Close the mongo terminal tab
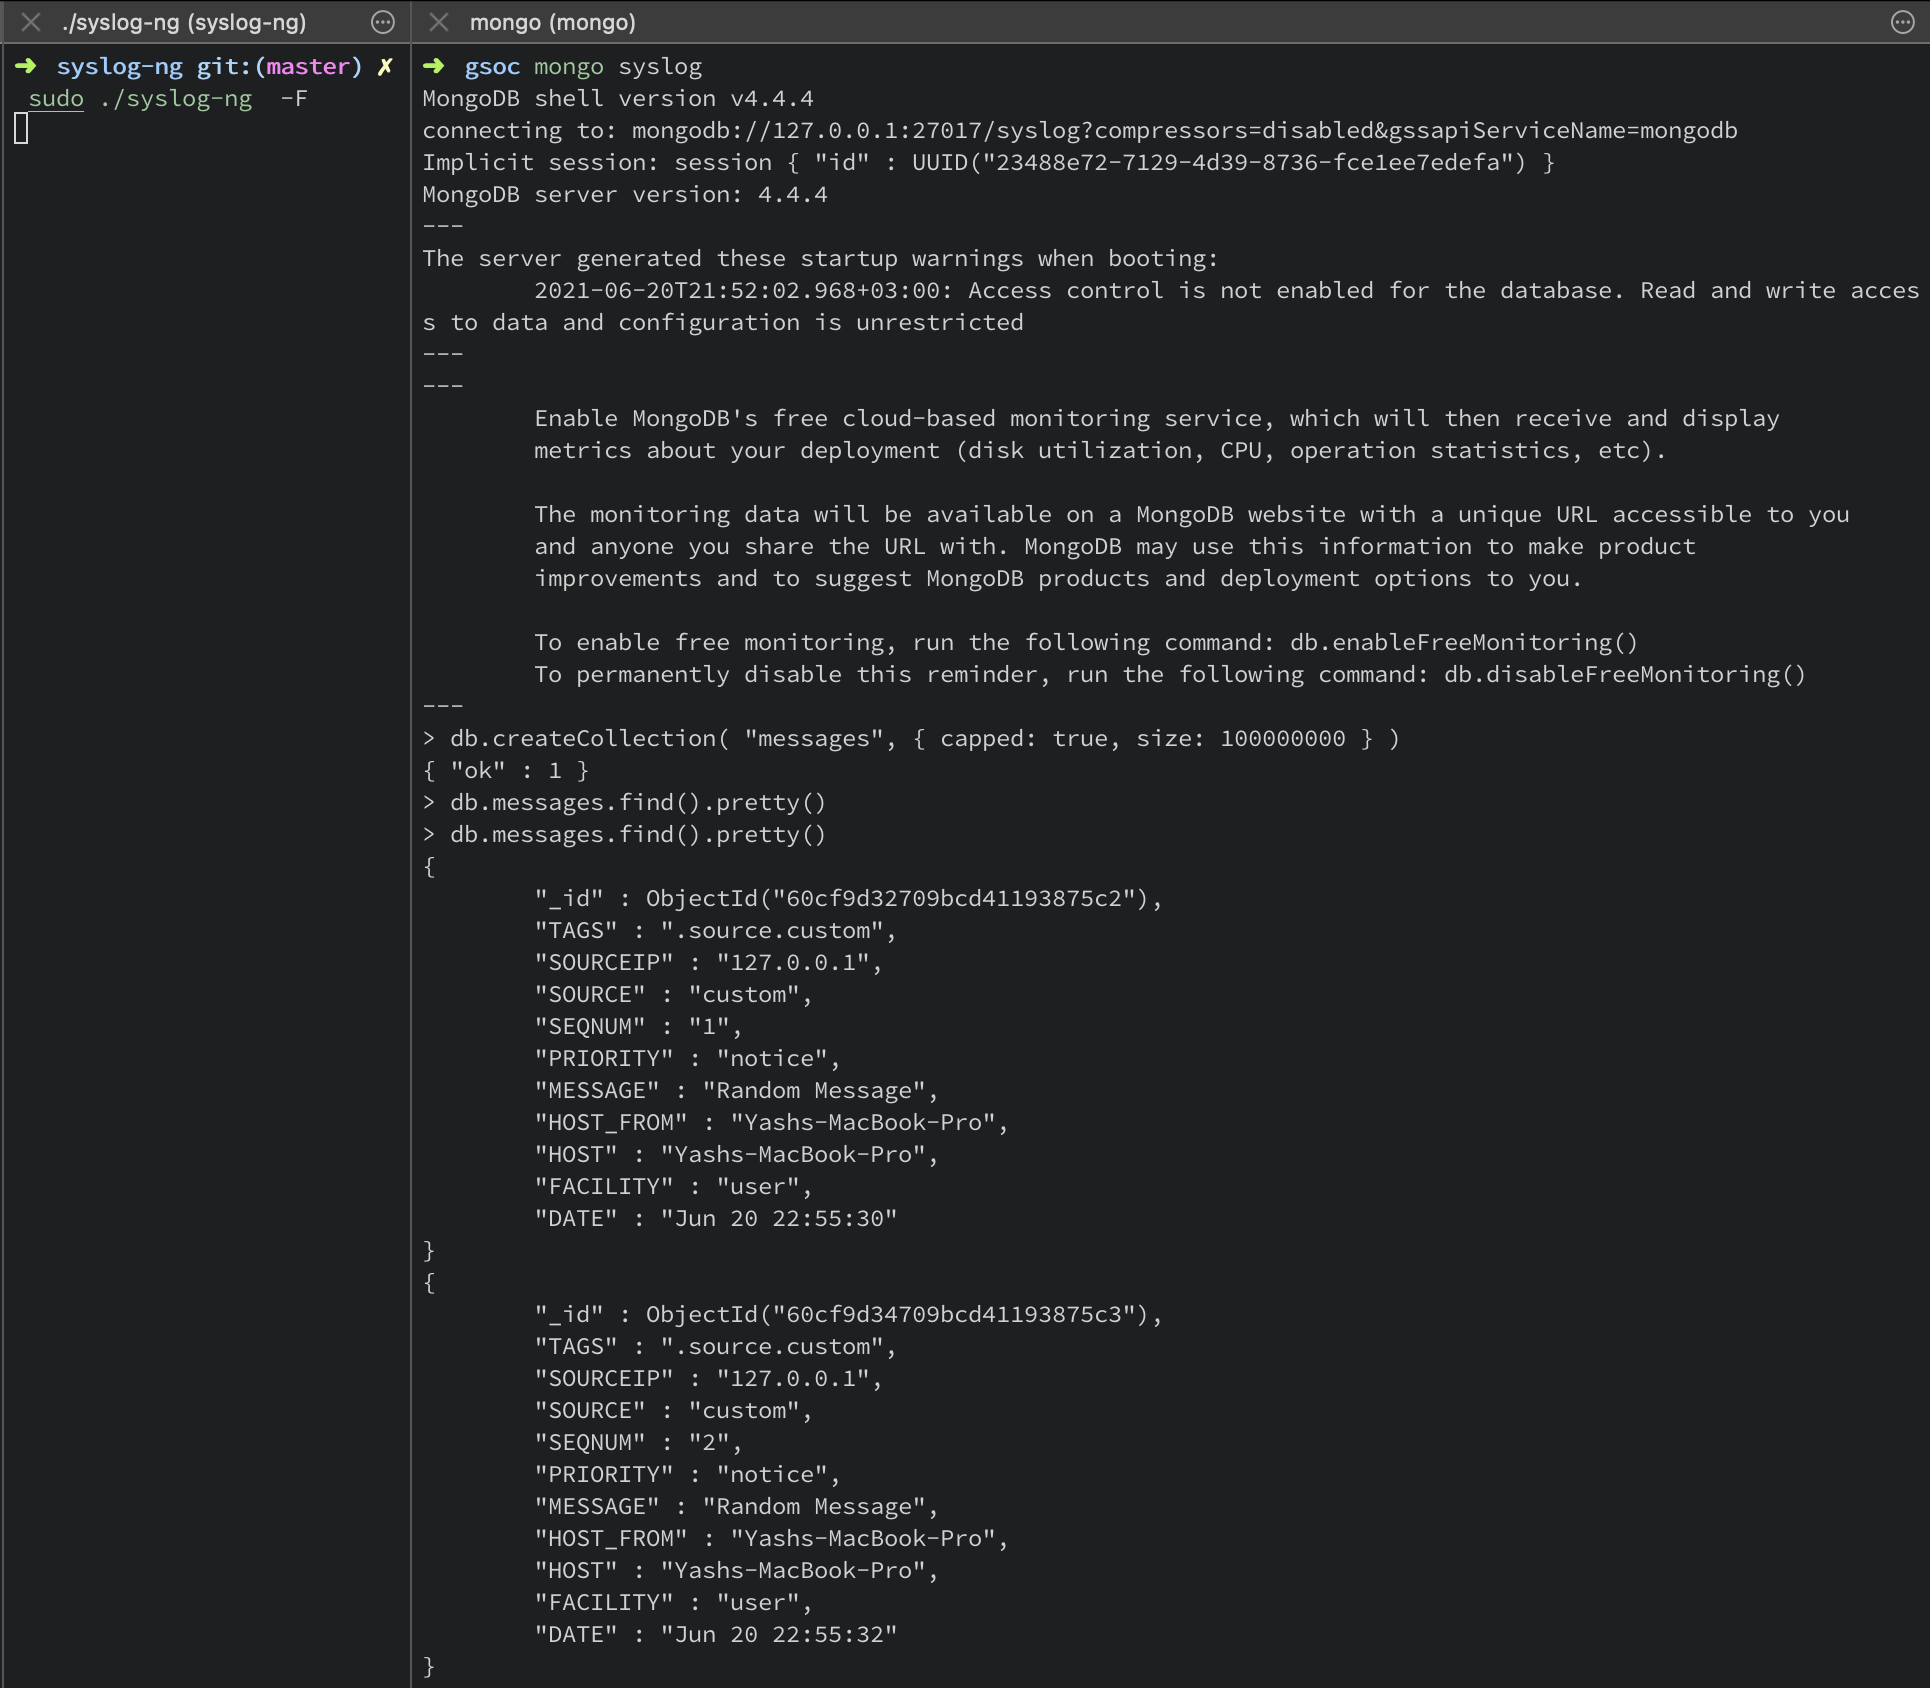 [438, 22]
